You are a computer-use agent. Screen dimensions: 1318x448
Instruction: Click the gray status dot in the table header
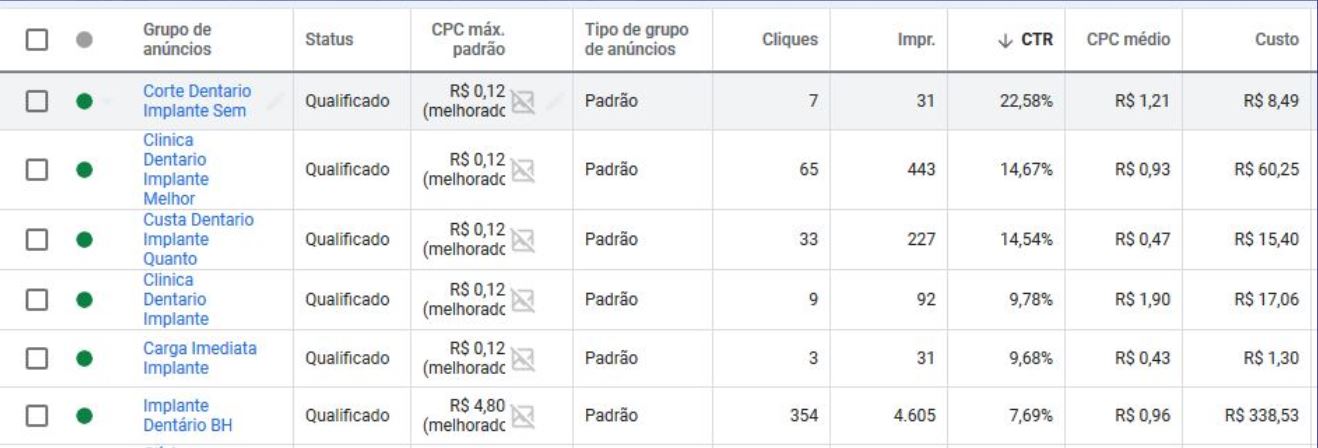coord(85,39)
